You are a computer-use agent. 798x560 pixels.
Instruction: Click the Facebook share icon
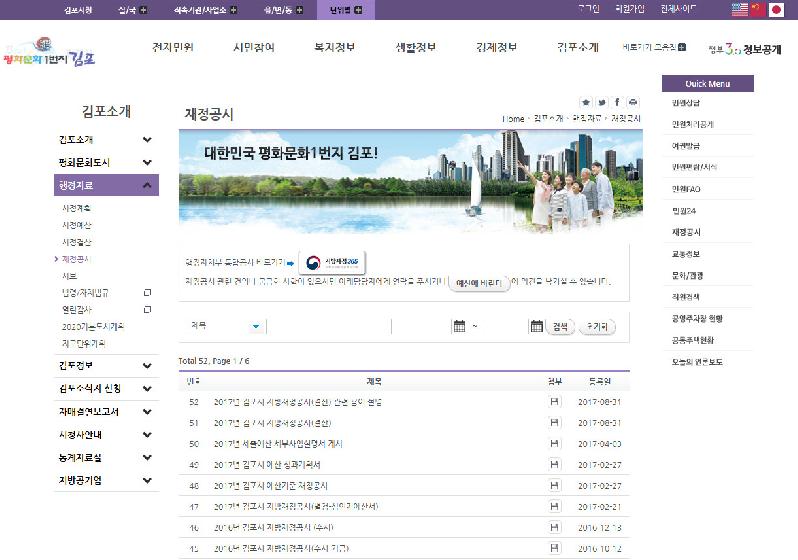tap(618, 102)
